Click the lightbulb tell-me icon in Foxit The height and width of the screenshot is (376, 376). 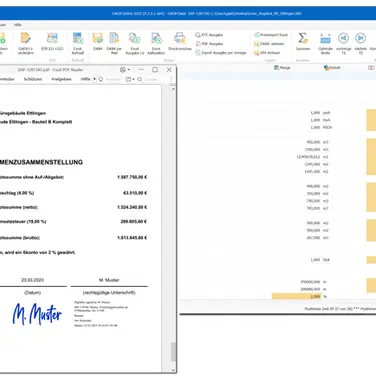(x=101, y=79)
